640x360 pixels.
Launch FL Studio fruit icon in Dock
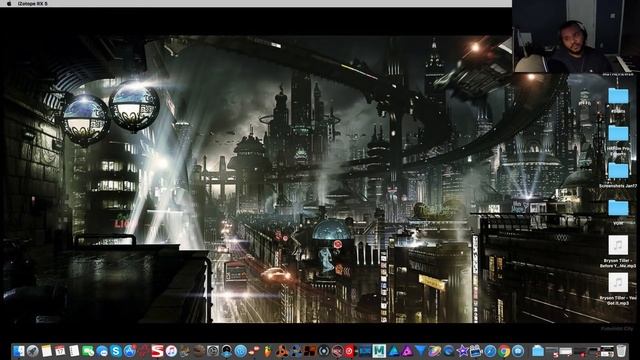click(x=268, y=351)
